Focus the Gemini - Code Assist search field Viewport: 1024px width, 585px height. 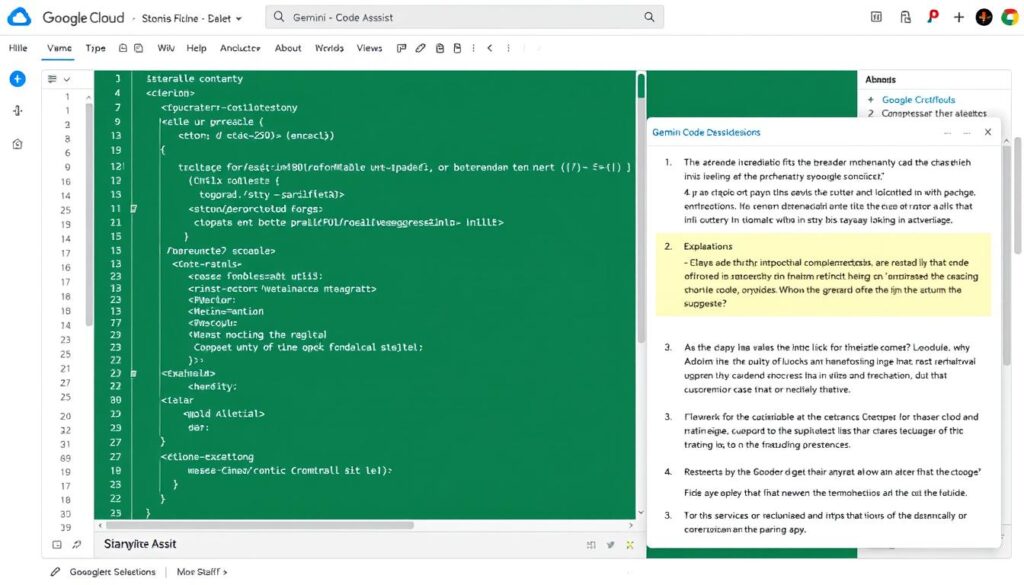(x=464, y=18)
